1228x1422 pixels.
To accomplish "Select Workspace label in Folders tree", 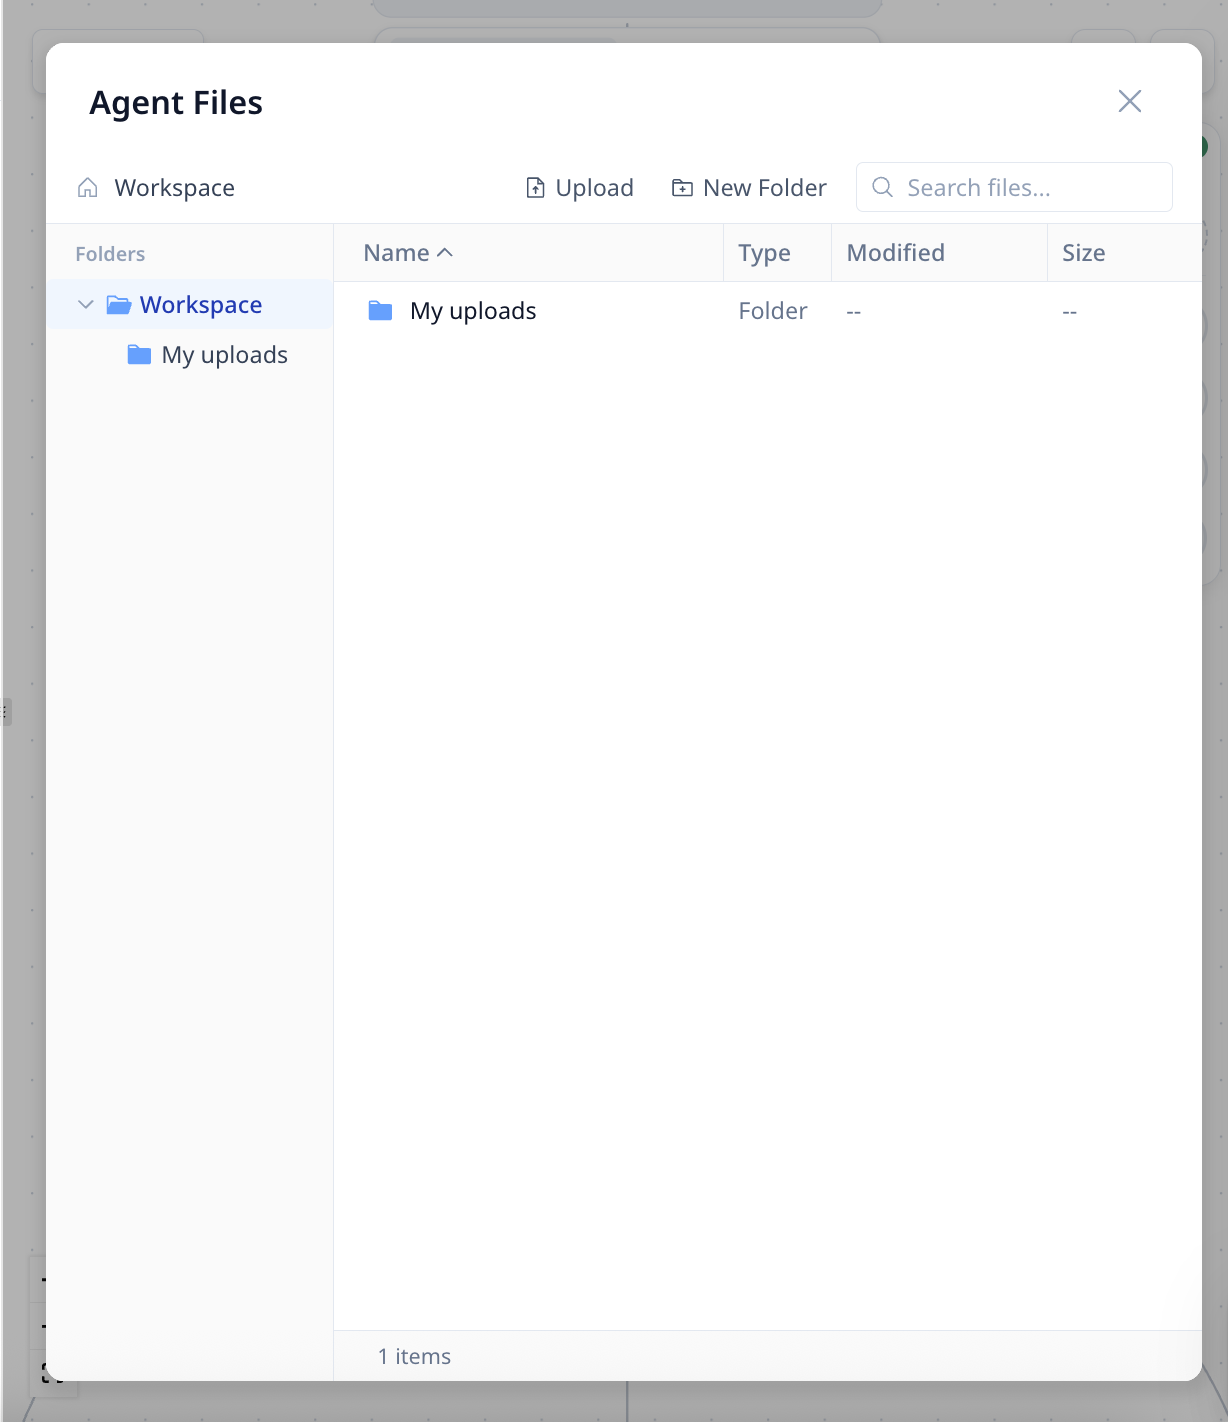I will pyautogui.click(x=201, y=305).
